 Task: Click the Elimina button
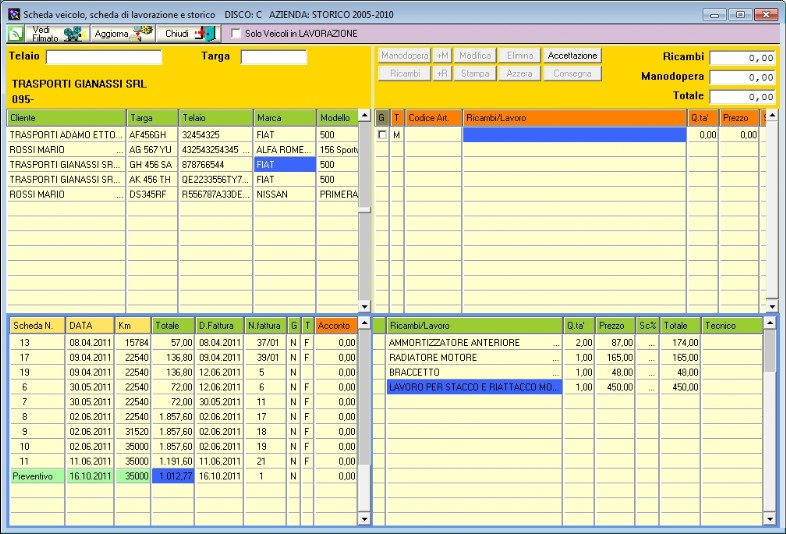point(520,56)
